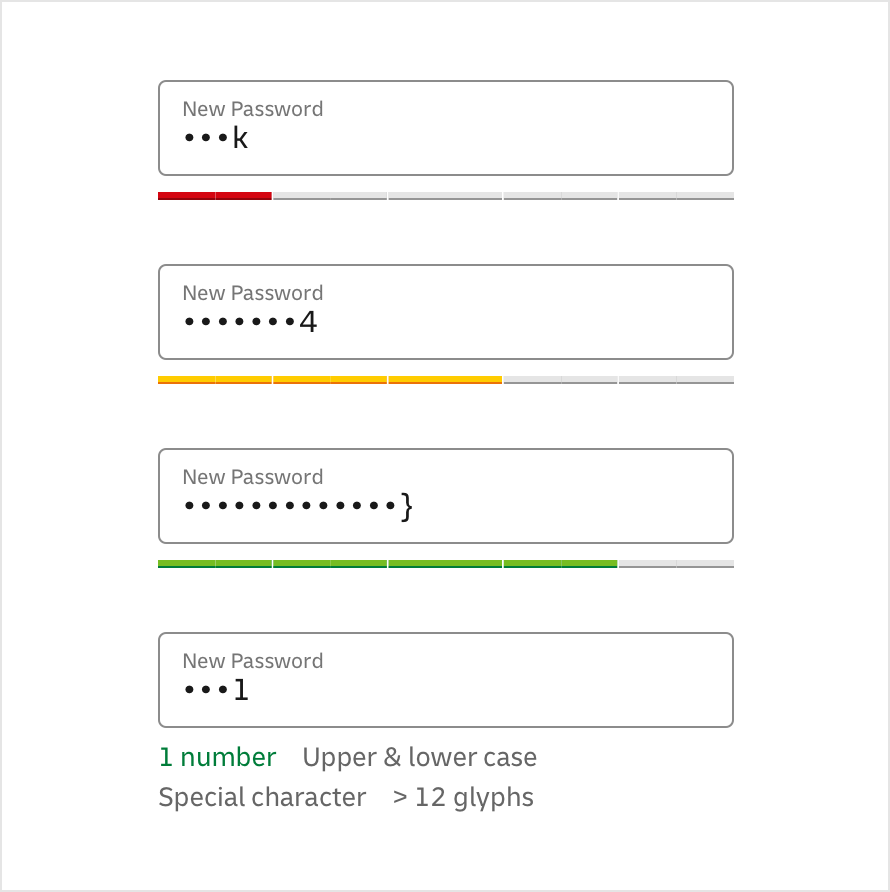
Task: Click the fourth New Password field ending in 1
Action: point(445,679)
